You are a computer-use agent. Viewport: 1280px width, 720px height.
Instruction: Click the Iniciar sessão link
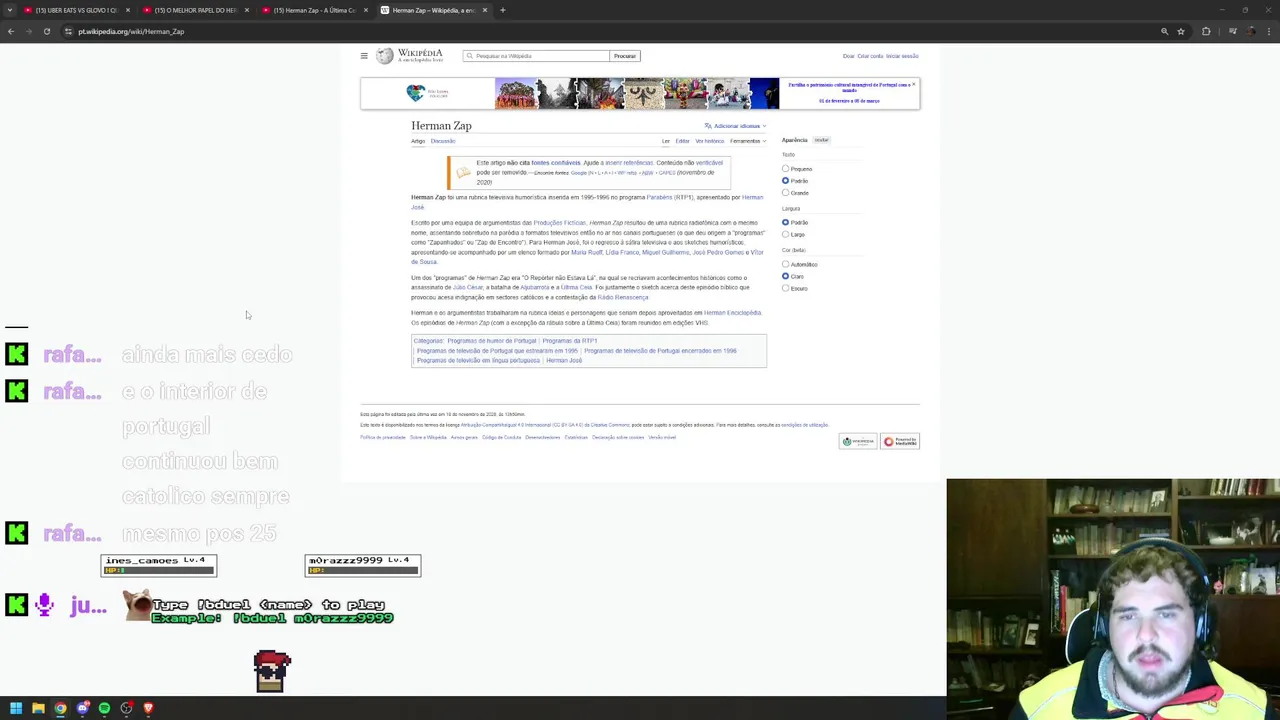902,56
